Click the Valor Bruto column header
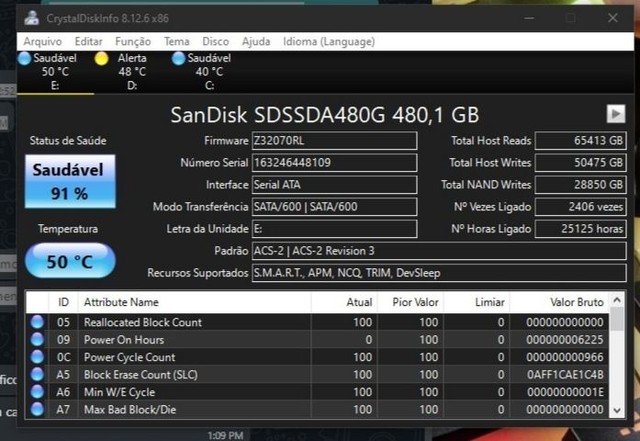This screenshot has height=441, width=640. point(559,302)
